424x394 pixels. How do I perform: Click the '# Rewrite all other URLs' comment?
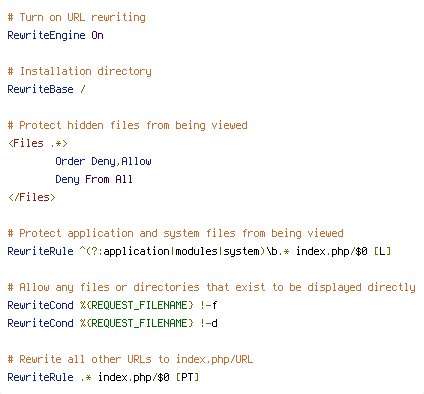(130, 359)
